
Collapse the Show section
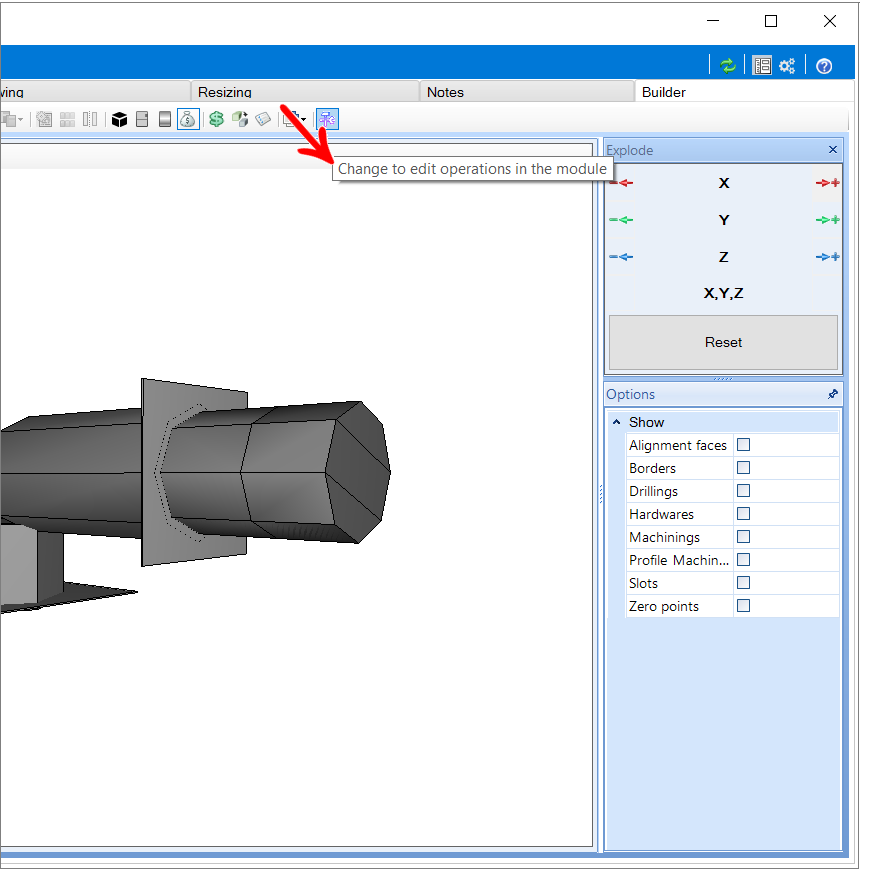click(617, 422)
